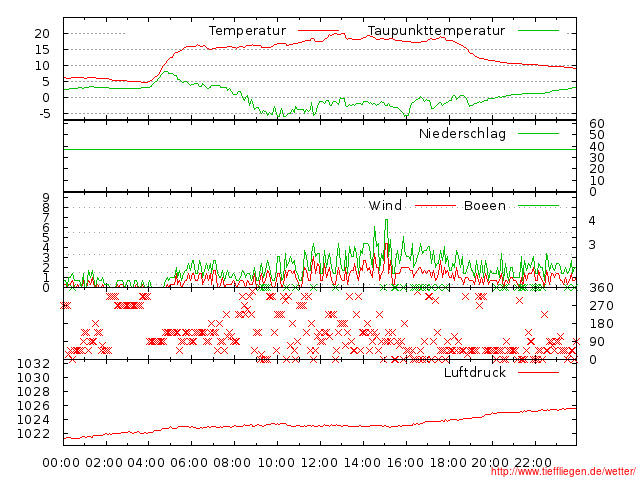Click the 02:00 time axis label
The height and width of the screenshot is (480, 640).
[104, 463]
